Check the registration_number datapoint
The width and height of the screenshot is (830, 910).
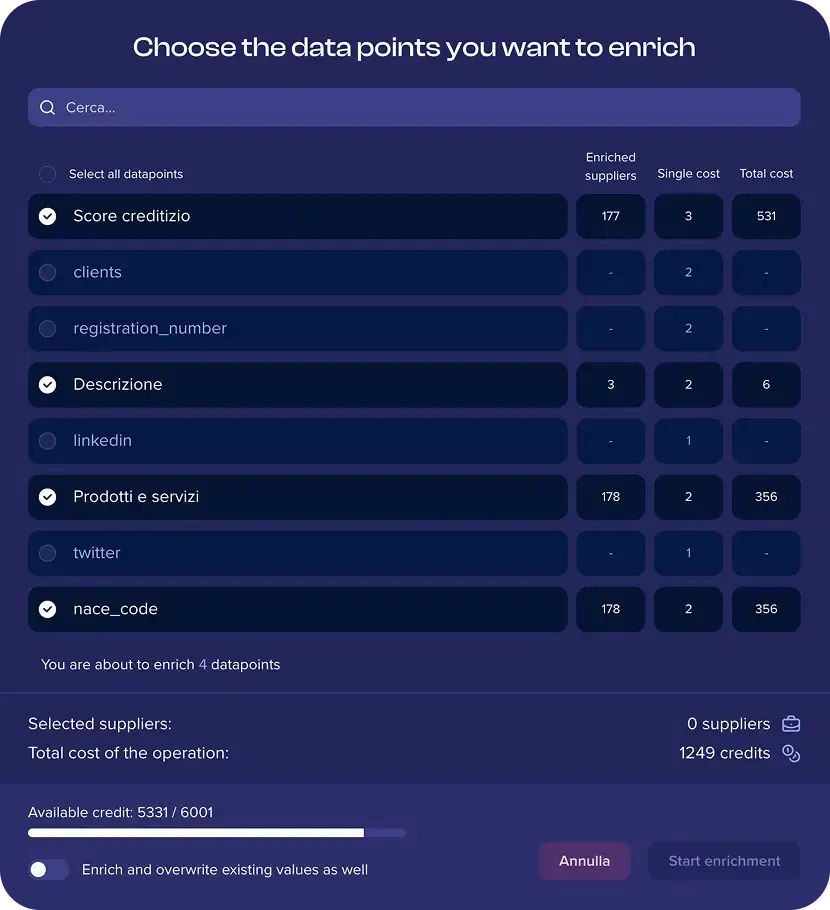point(47,328)
